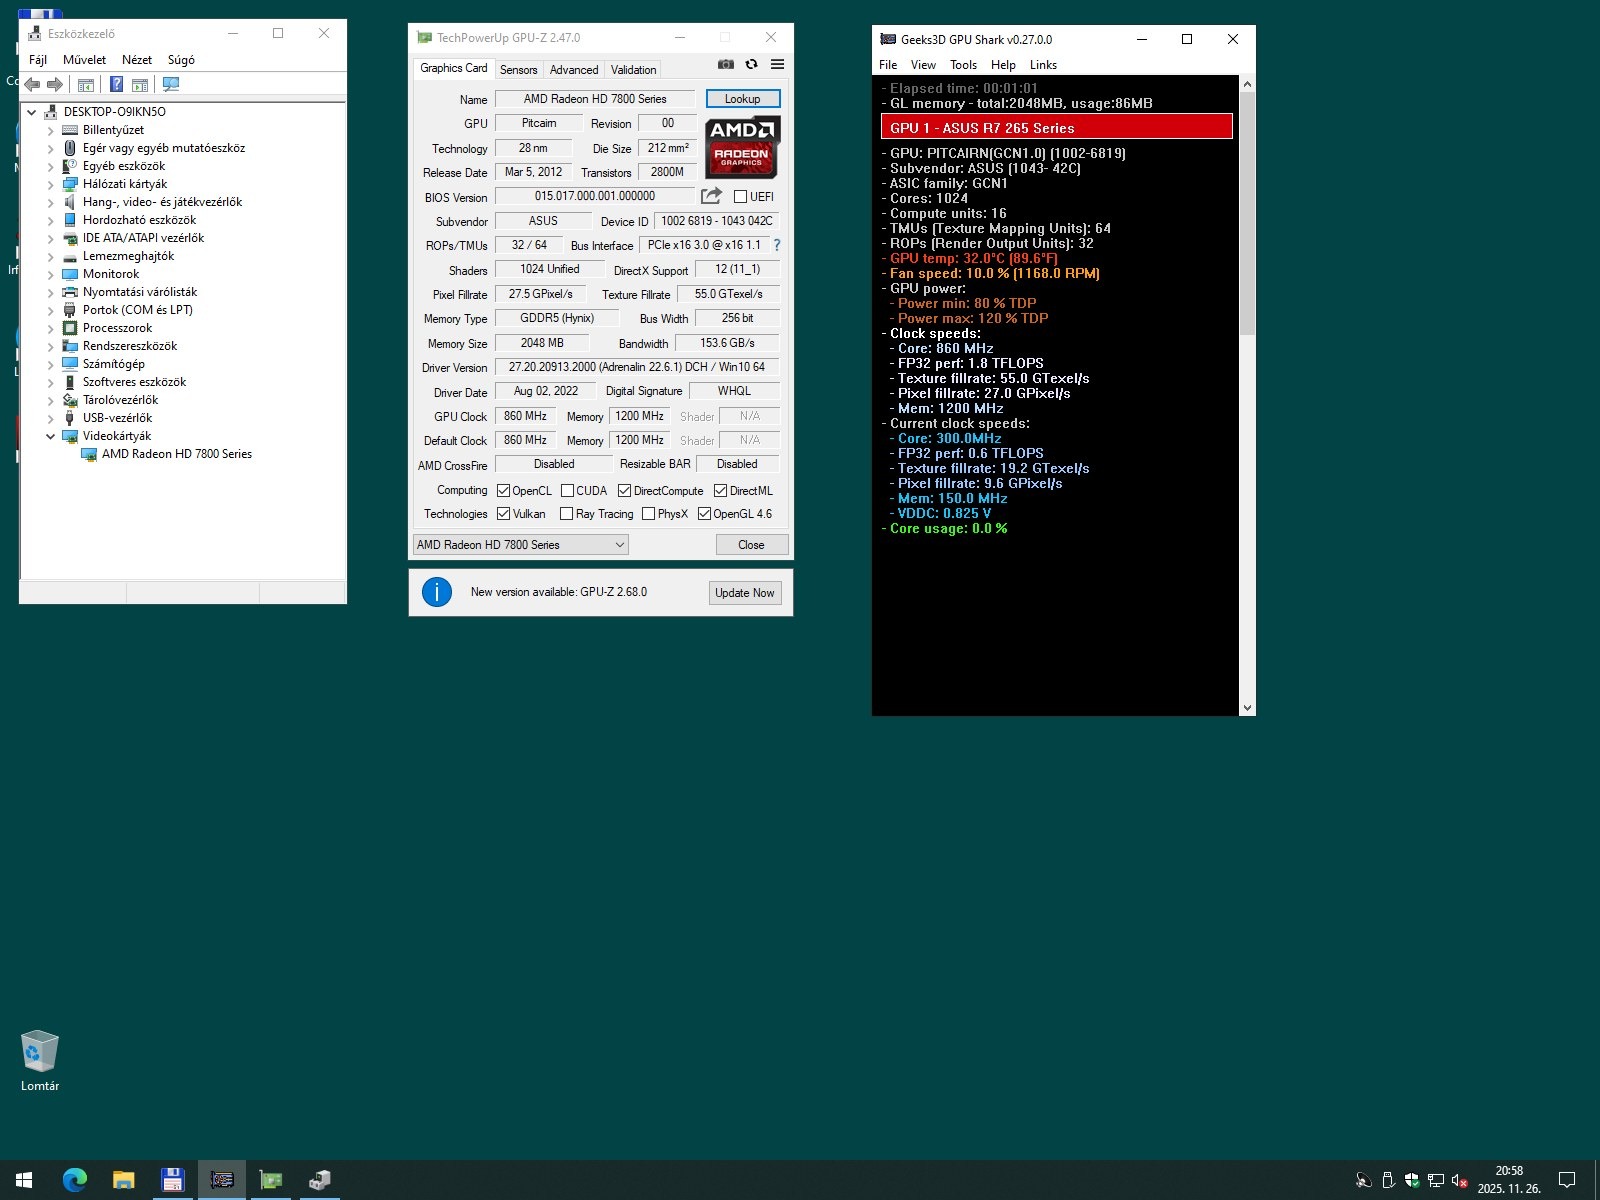Click the GPU Shark vertical scrollbar thumb
The height and width of the screenshot is (1200, 1600).
(1247, 215)
